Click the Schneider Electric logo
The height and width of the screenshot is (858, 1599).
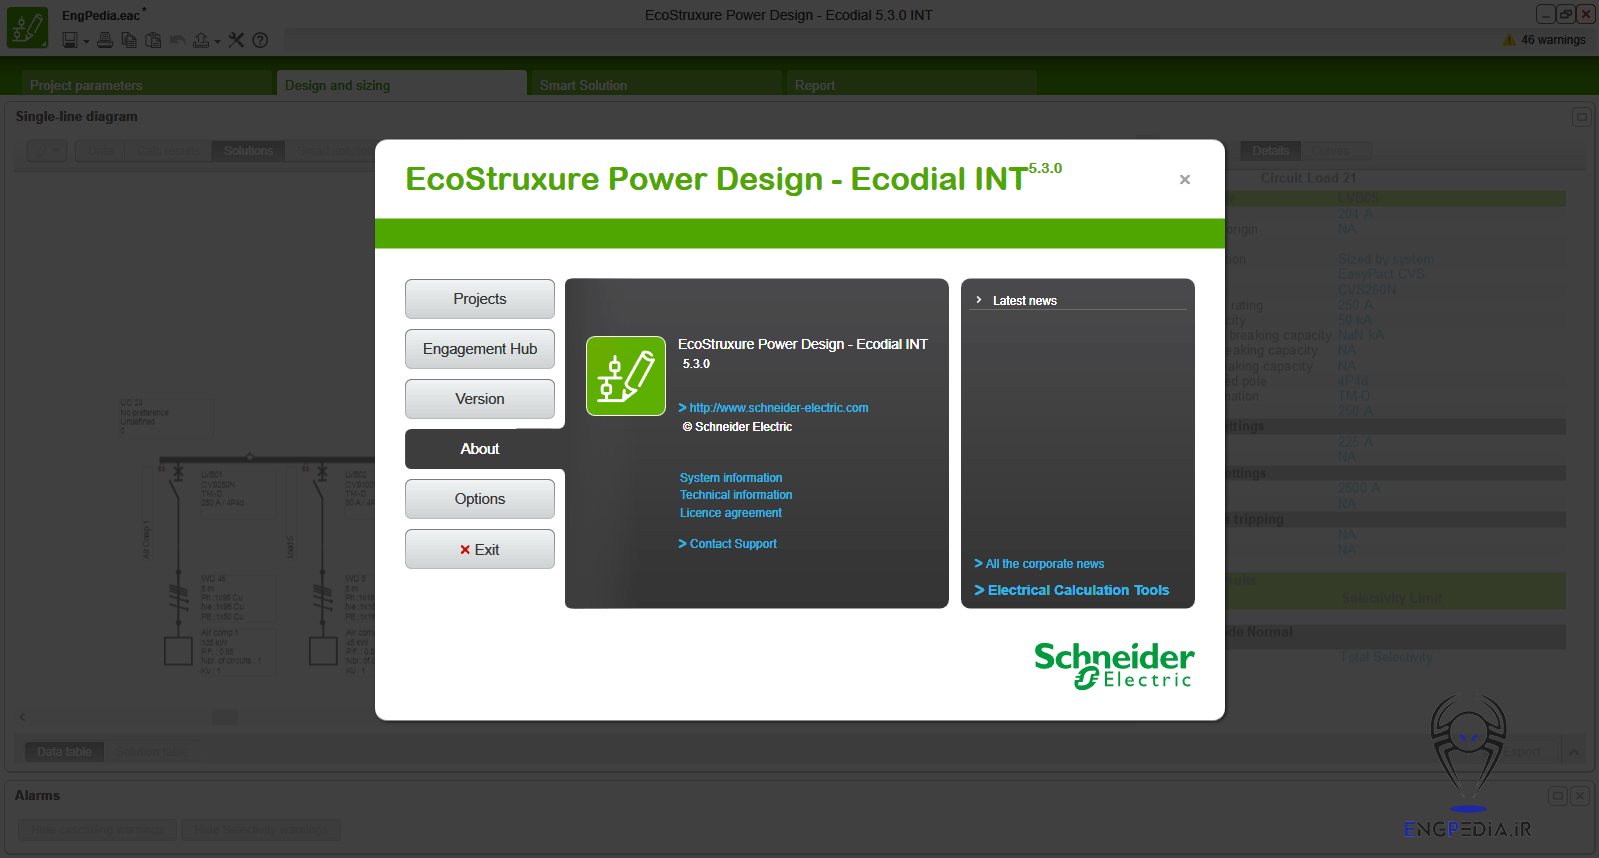coord(1114,665)
